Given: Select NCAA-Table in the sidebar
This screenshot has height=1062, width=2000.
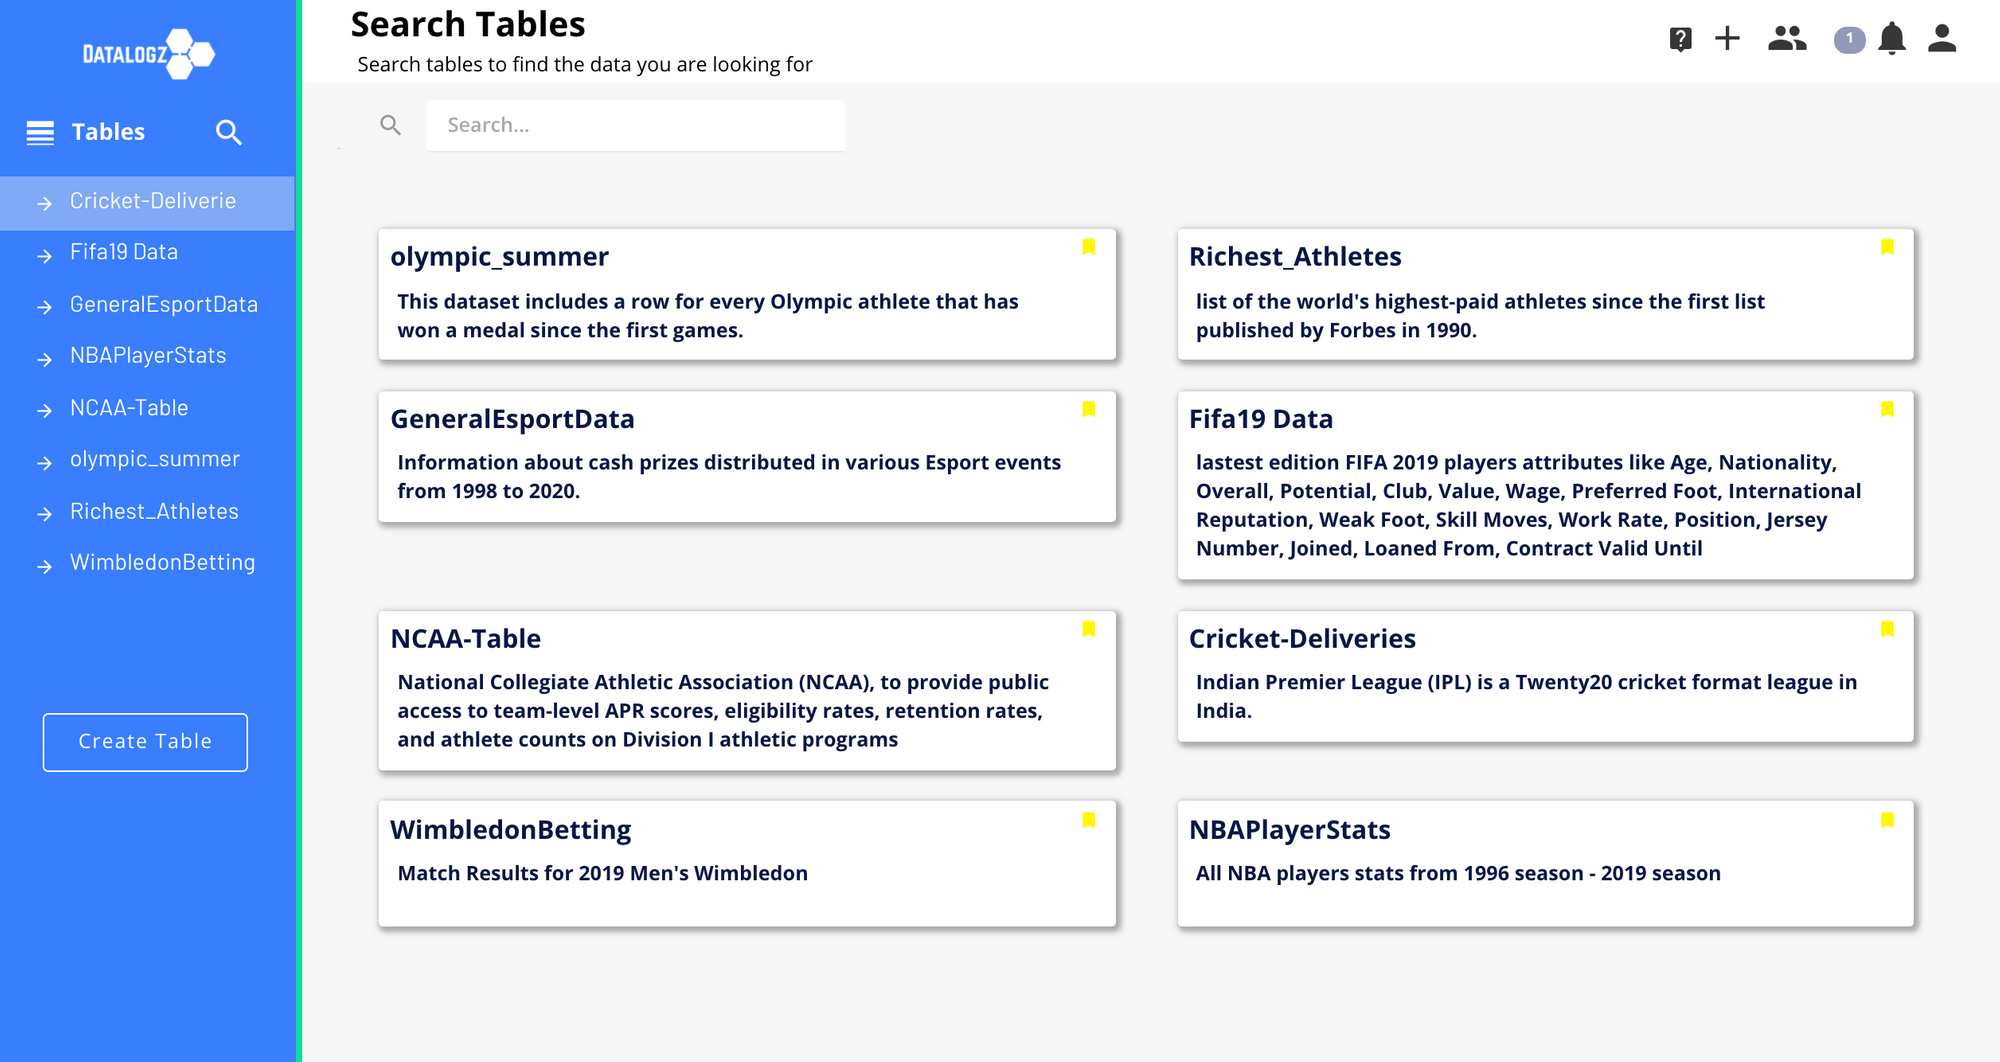Looking at the screenshot, I should coord(129,408).
